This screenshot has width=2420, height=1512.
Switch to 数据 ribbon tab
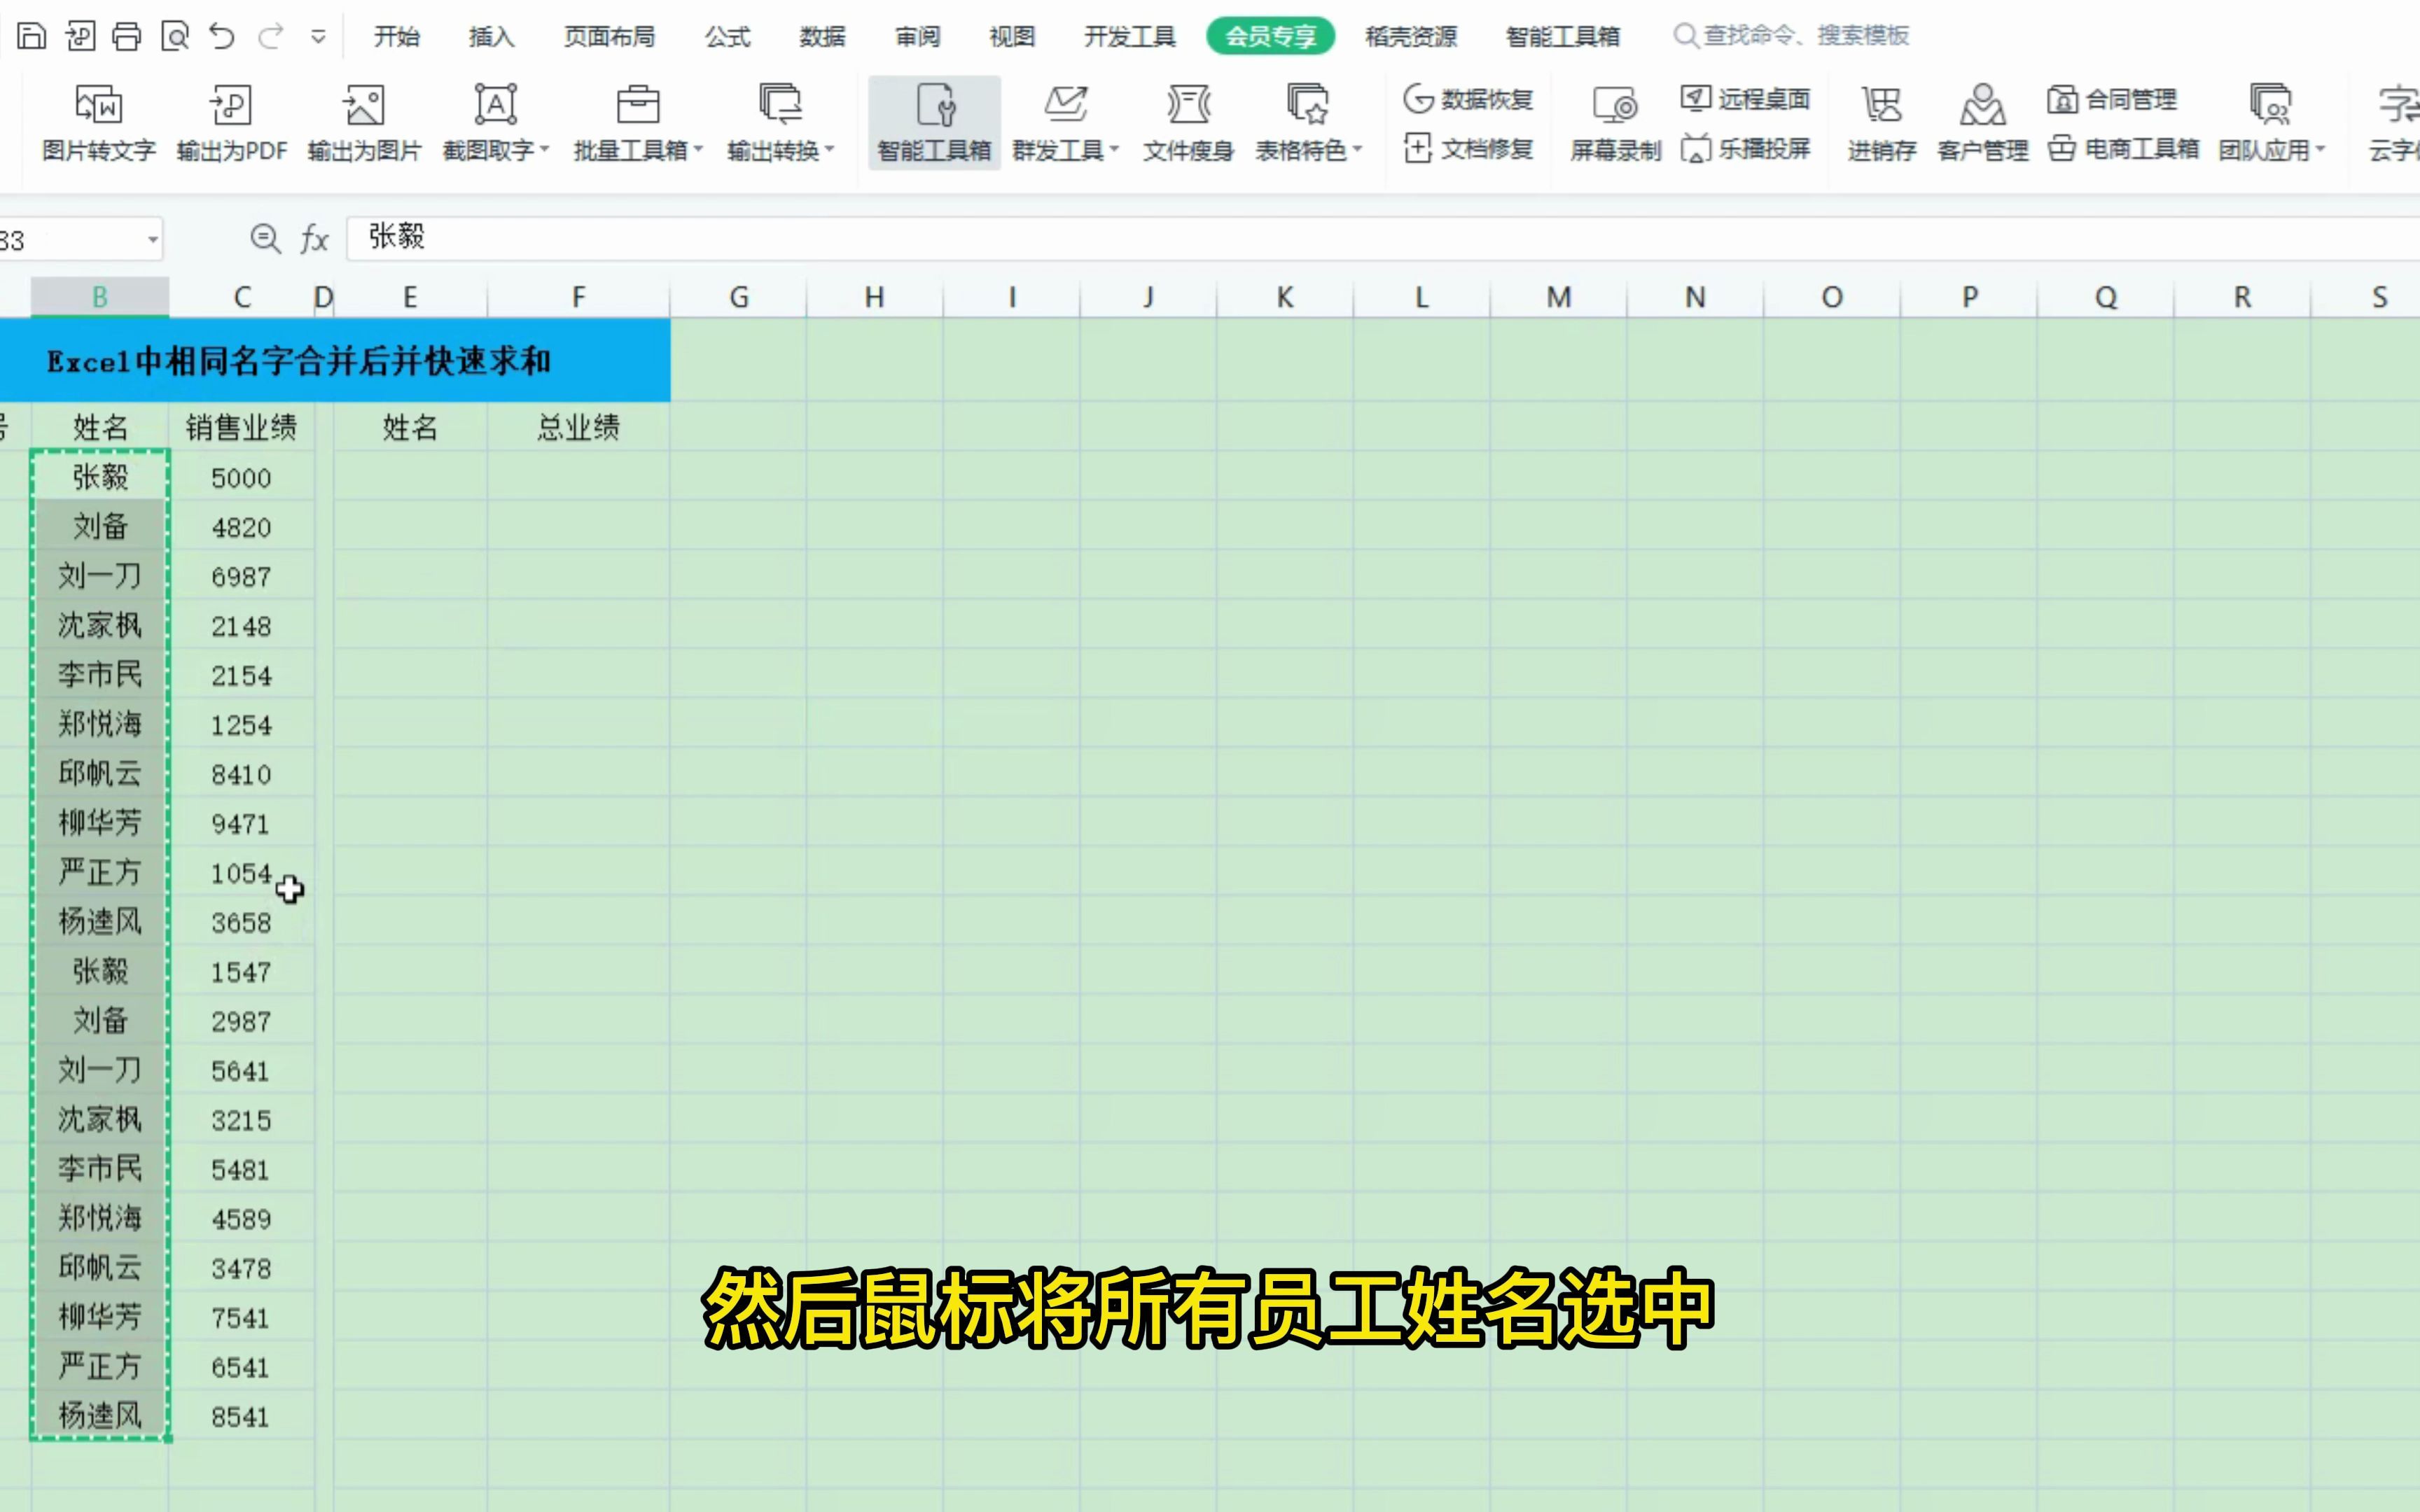822,36
